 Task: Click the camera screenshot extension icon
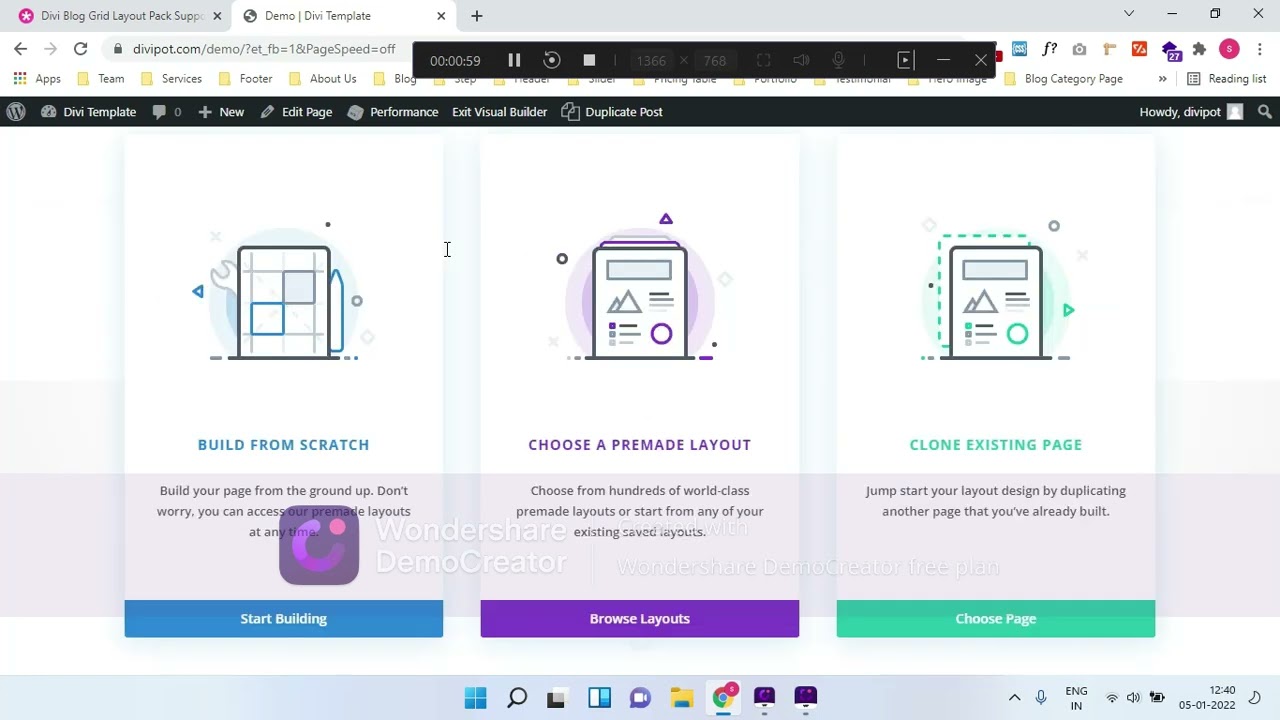[1079, 49]
